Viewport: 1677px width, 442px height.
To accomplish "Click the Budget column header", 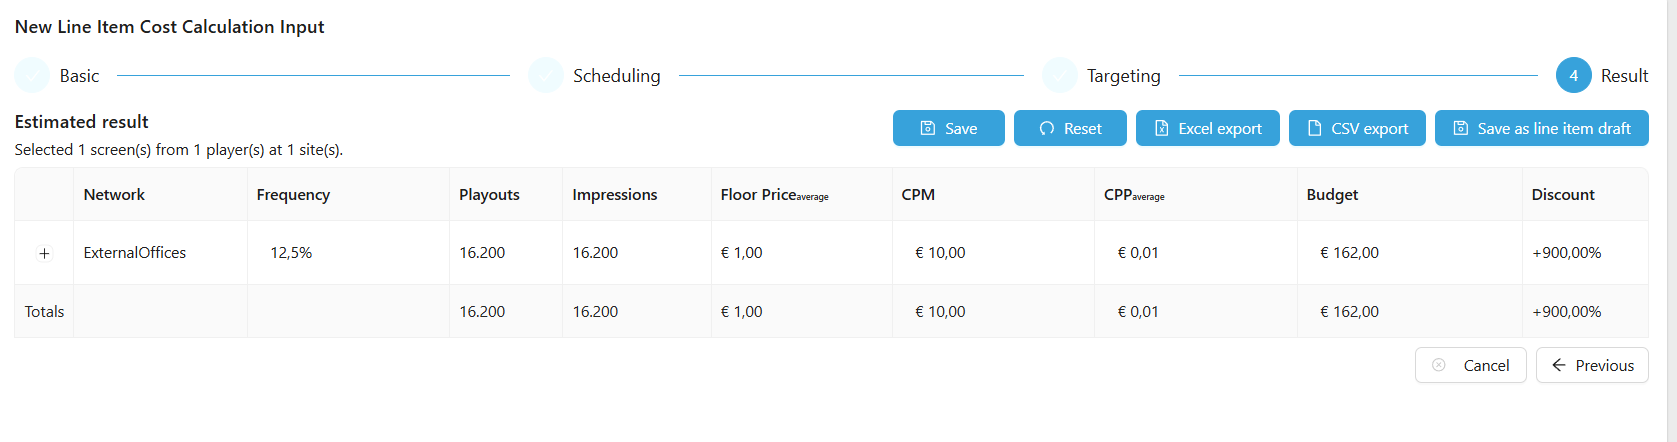I will click(x=1332, y=195).
